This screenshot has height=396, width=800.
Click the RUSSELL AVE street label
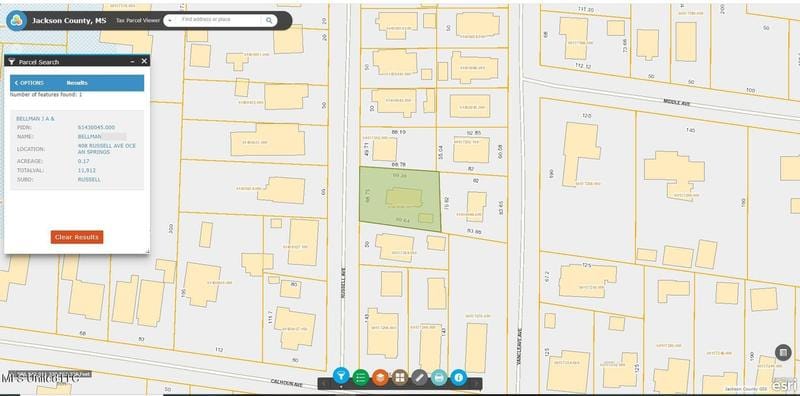(344, 283)
